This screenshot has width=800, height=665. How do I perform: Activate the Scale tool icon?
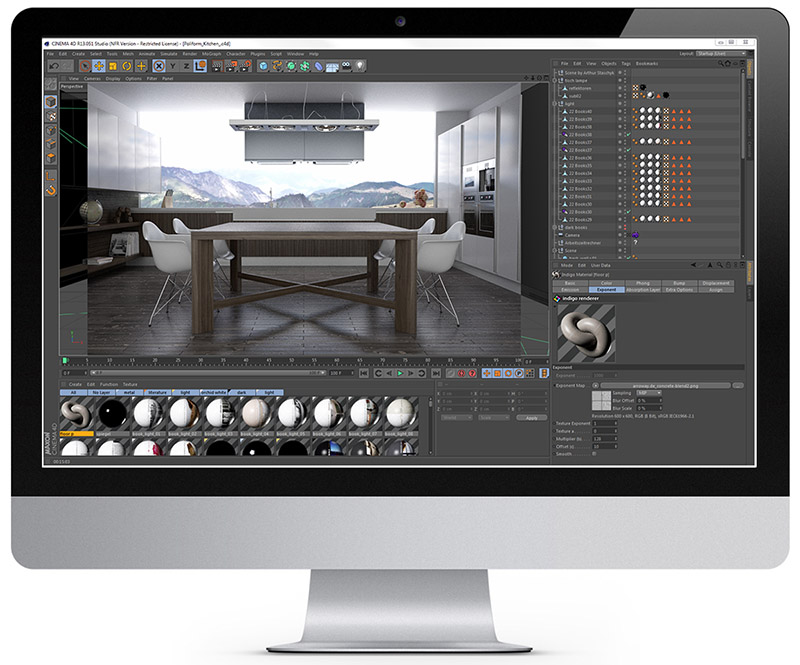pos(113,66)
